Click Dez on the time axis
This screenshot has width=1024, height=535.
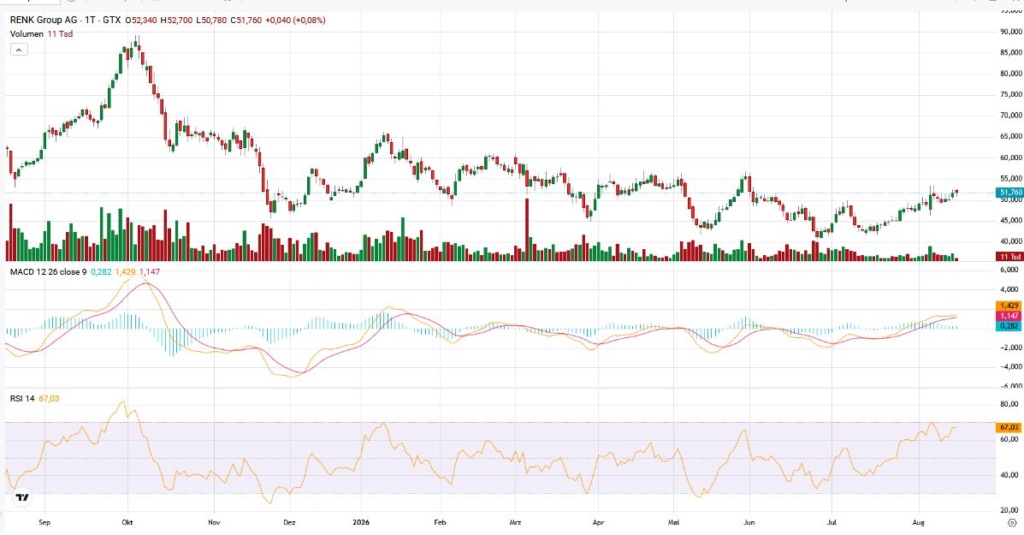tap(289, 523)
